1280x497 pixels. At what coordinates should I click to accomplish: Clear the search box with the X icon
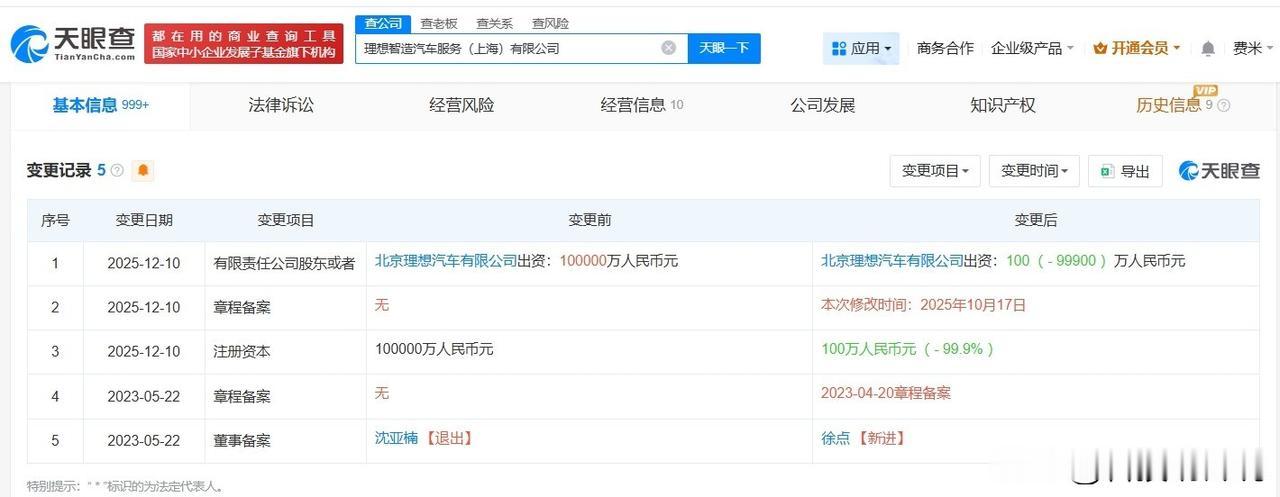(668, 48)
